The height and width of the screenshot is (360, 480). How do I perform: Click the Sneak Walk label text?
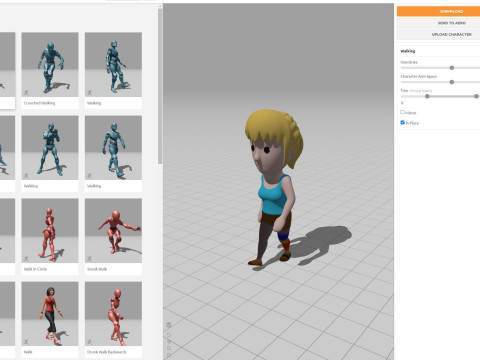97,269
